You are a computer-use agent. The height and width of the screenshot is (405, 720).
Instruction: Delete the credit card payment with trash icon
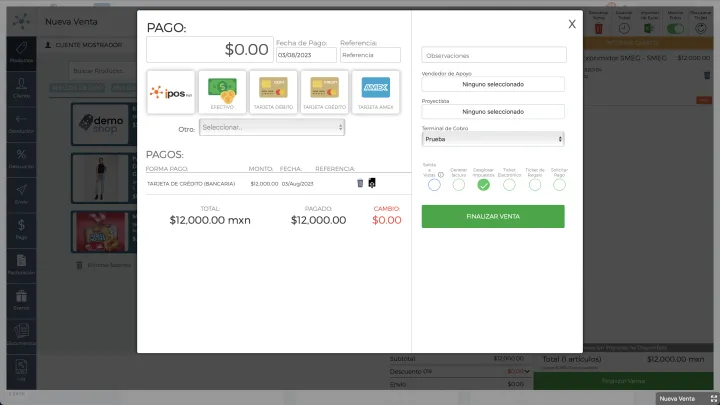coord(360,183)
